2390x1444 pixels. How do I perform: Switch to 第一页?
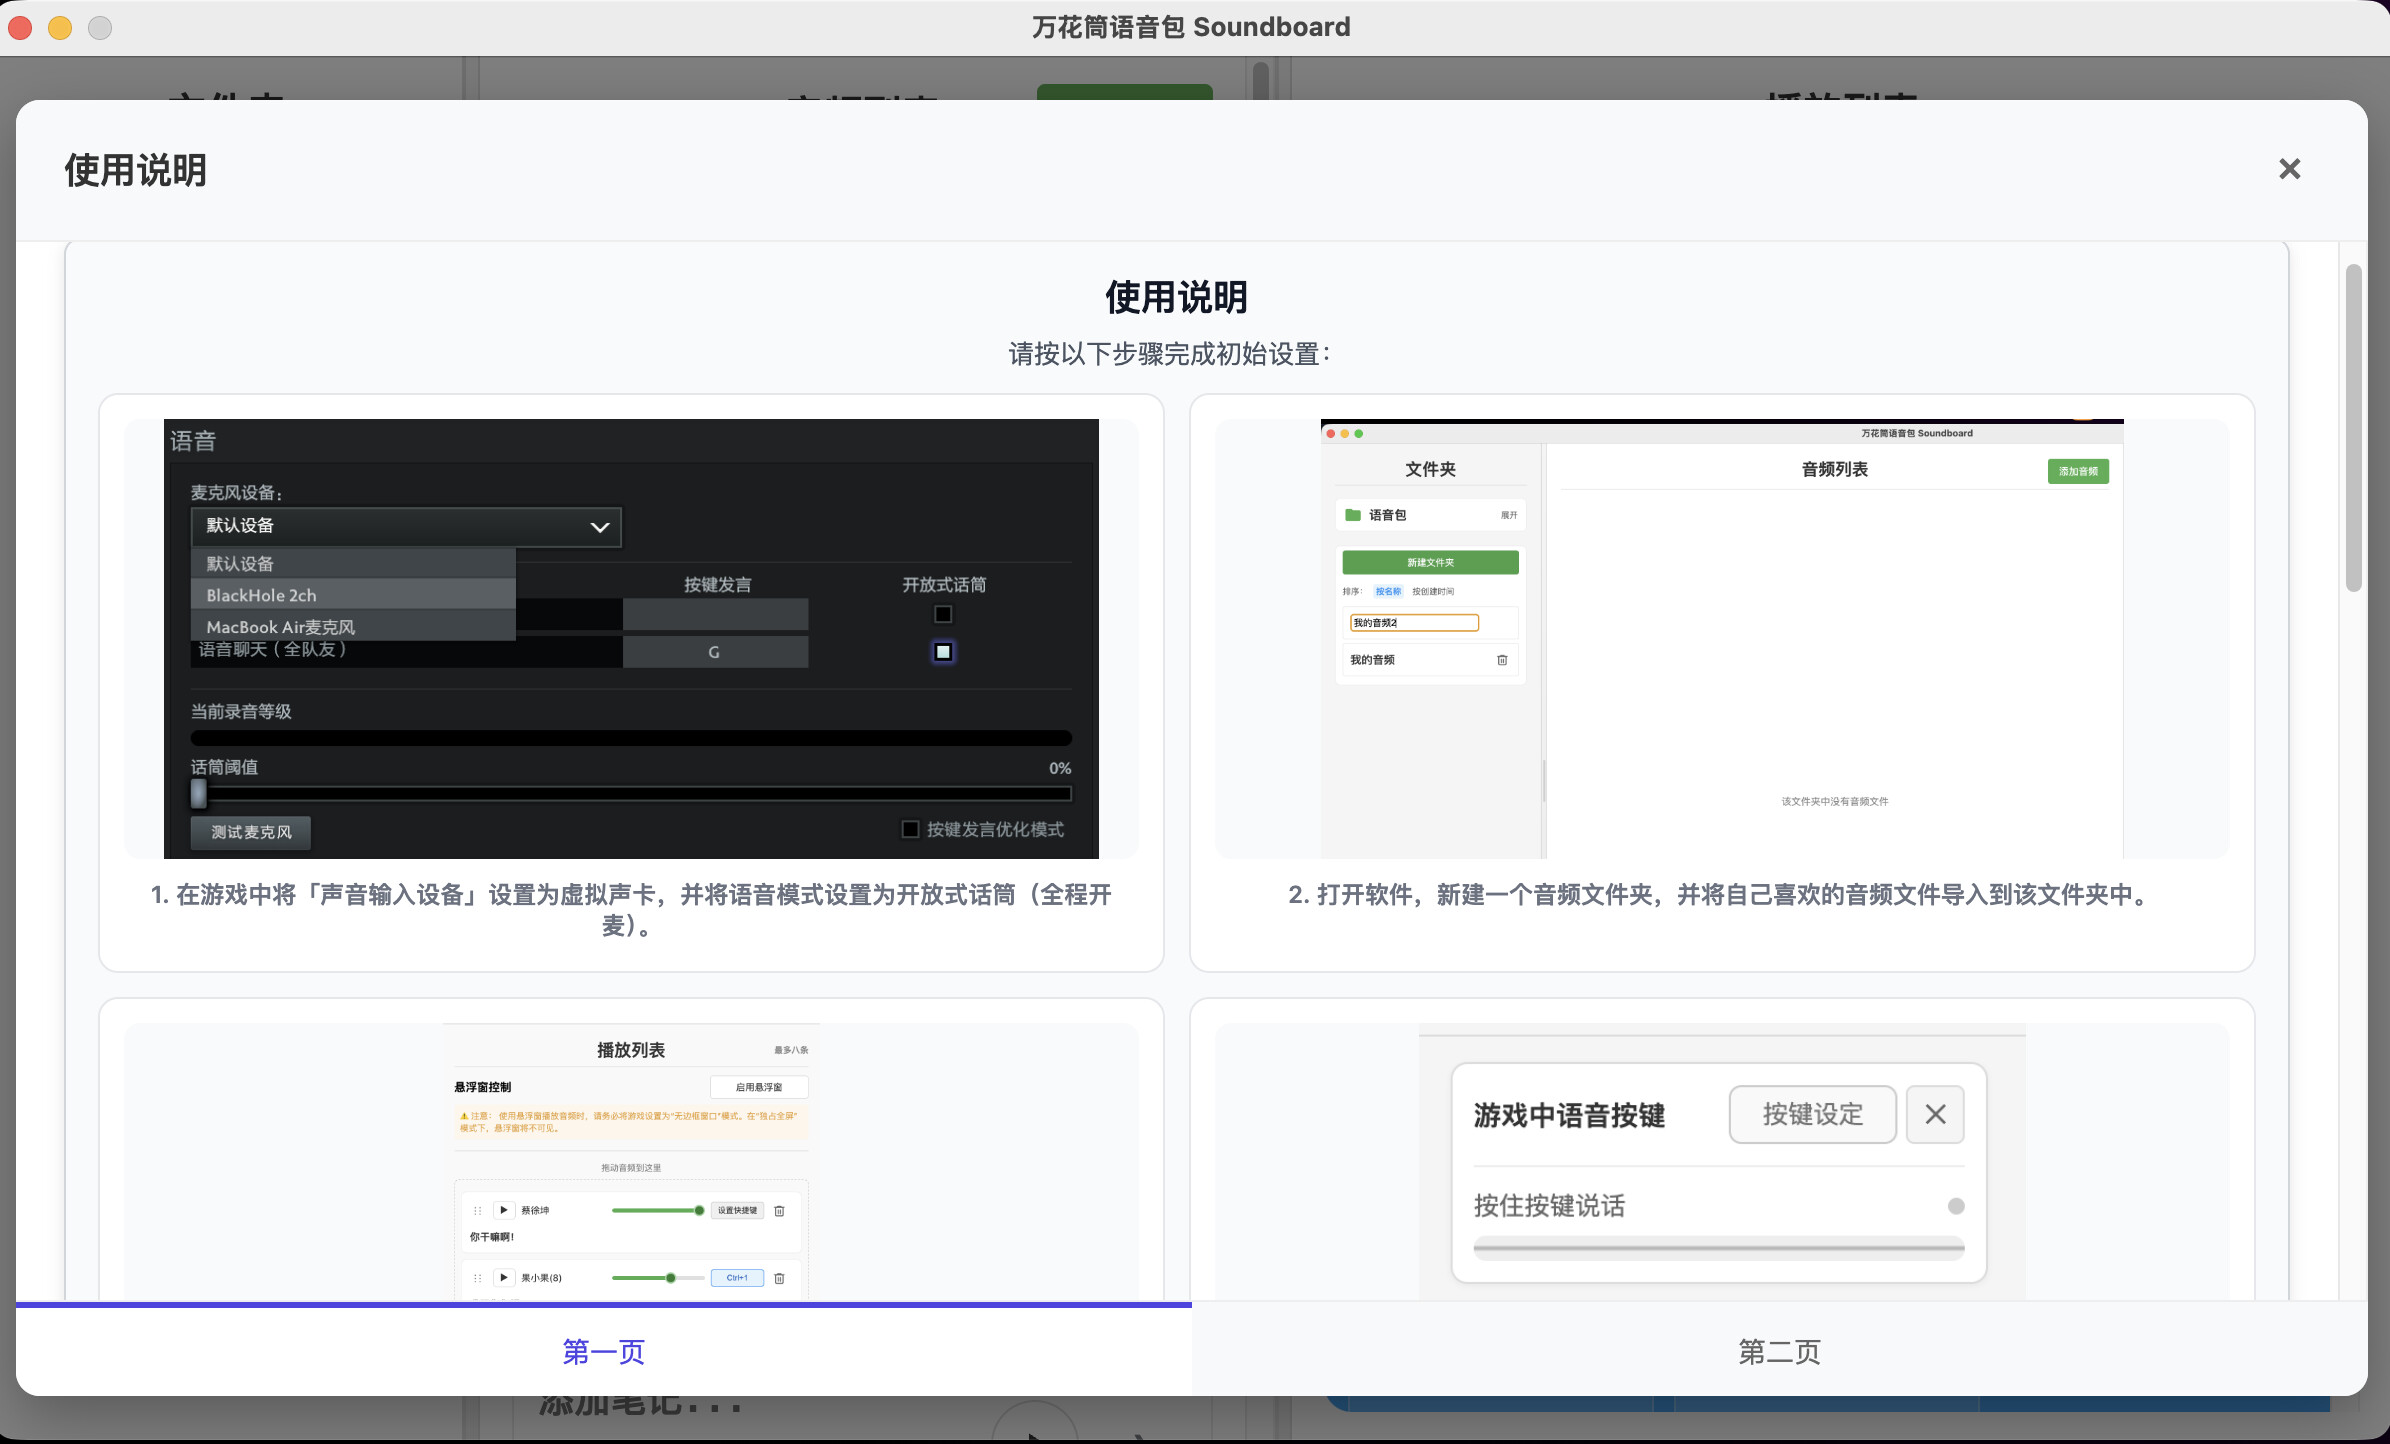(x=603, y=1351)
